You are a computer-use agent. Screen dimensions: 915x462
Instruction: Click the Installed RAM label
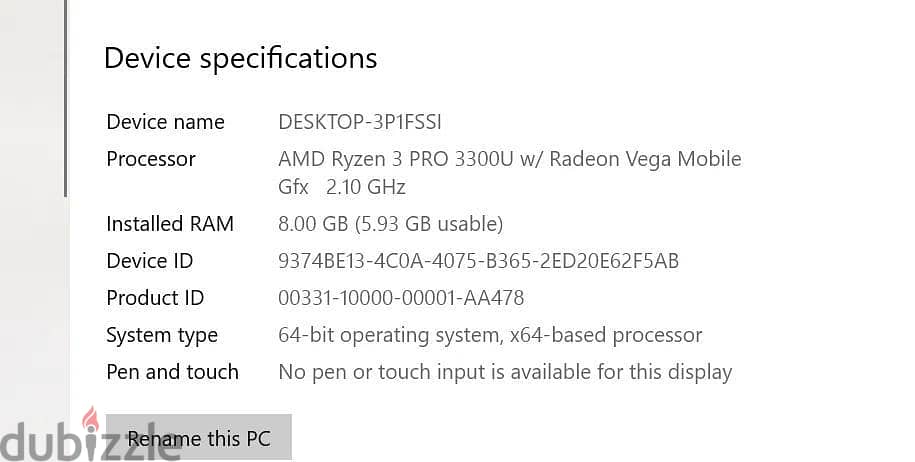tap(170, 224)
